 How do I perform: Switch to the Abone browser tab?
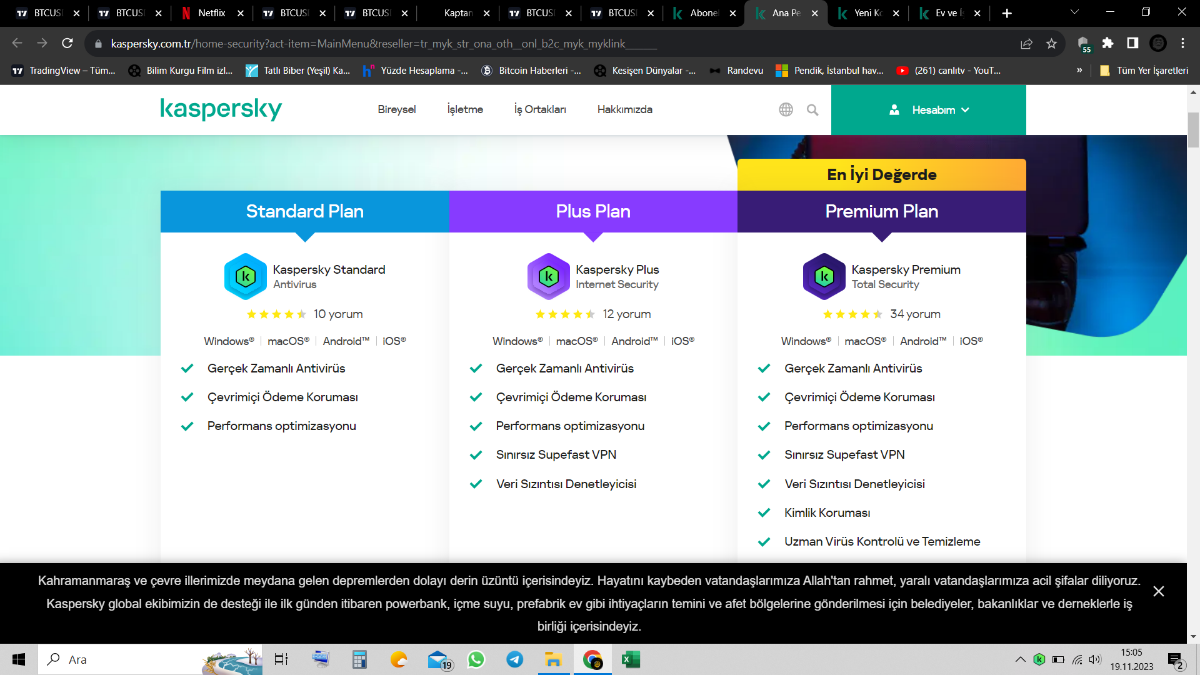(704, 14)
